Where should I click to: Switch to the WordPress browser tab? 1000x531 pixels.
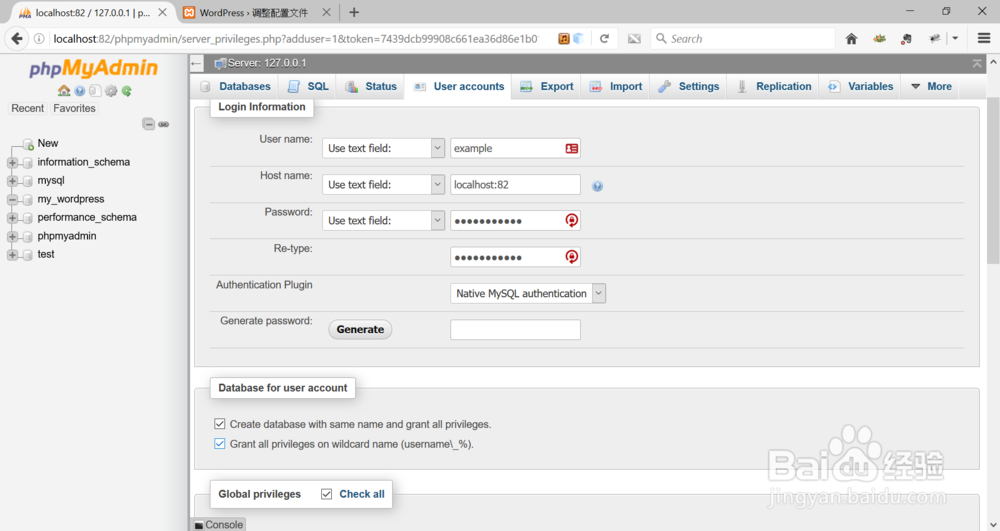(255, 13)
